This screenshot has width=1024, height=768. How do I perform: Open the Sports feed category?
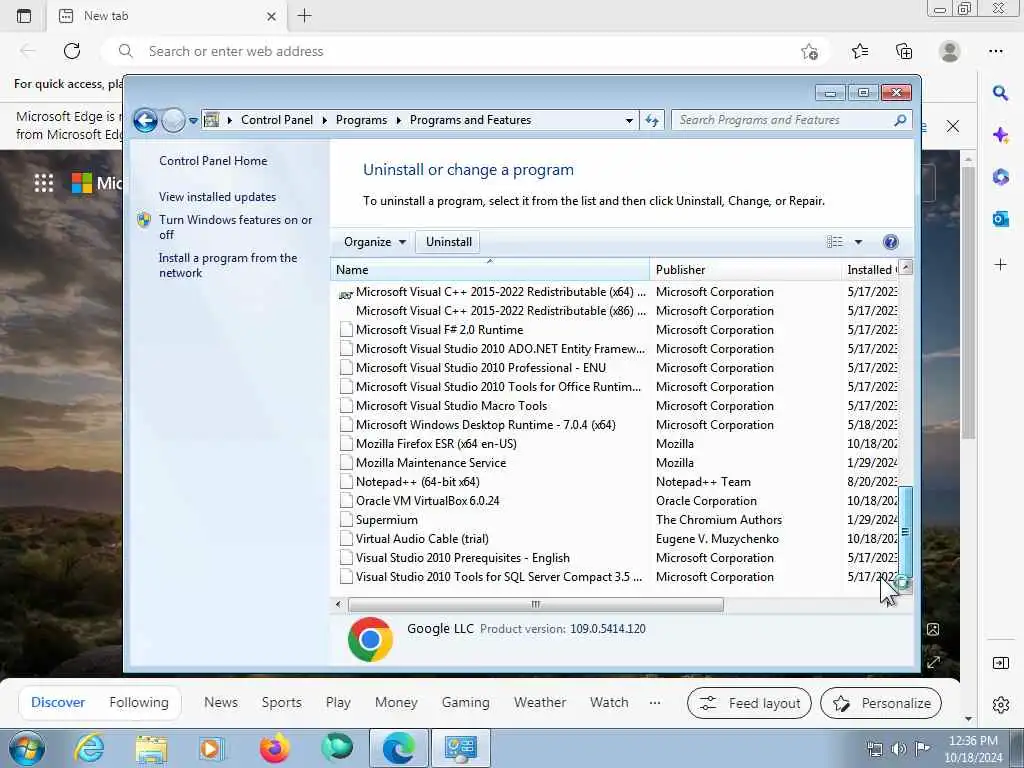point(281,703)
